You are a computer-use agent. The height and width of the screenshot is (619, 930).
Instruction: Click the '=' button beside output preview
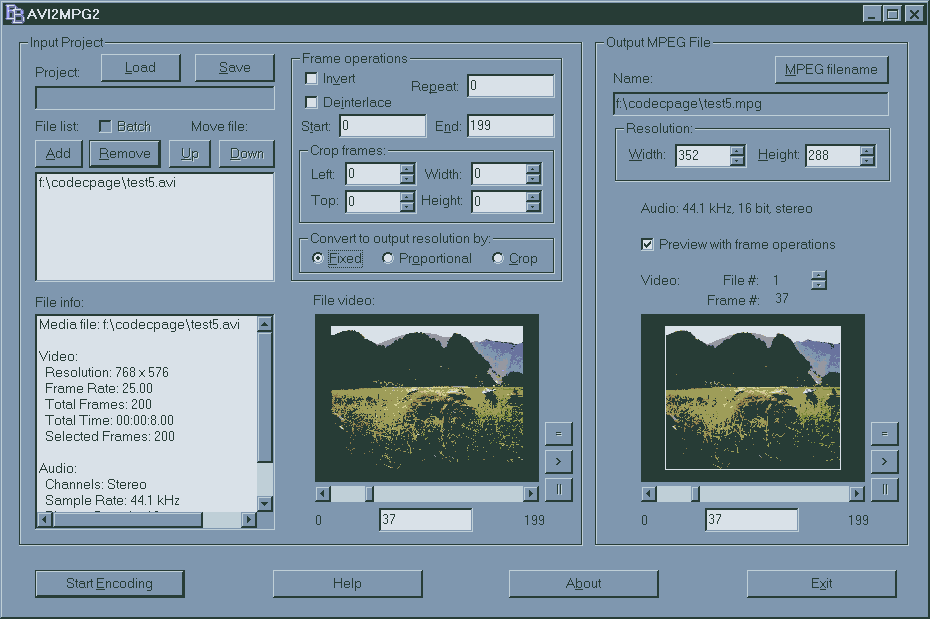pyautogui.click(x=884, y=433)
